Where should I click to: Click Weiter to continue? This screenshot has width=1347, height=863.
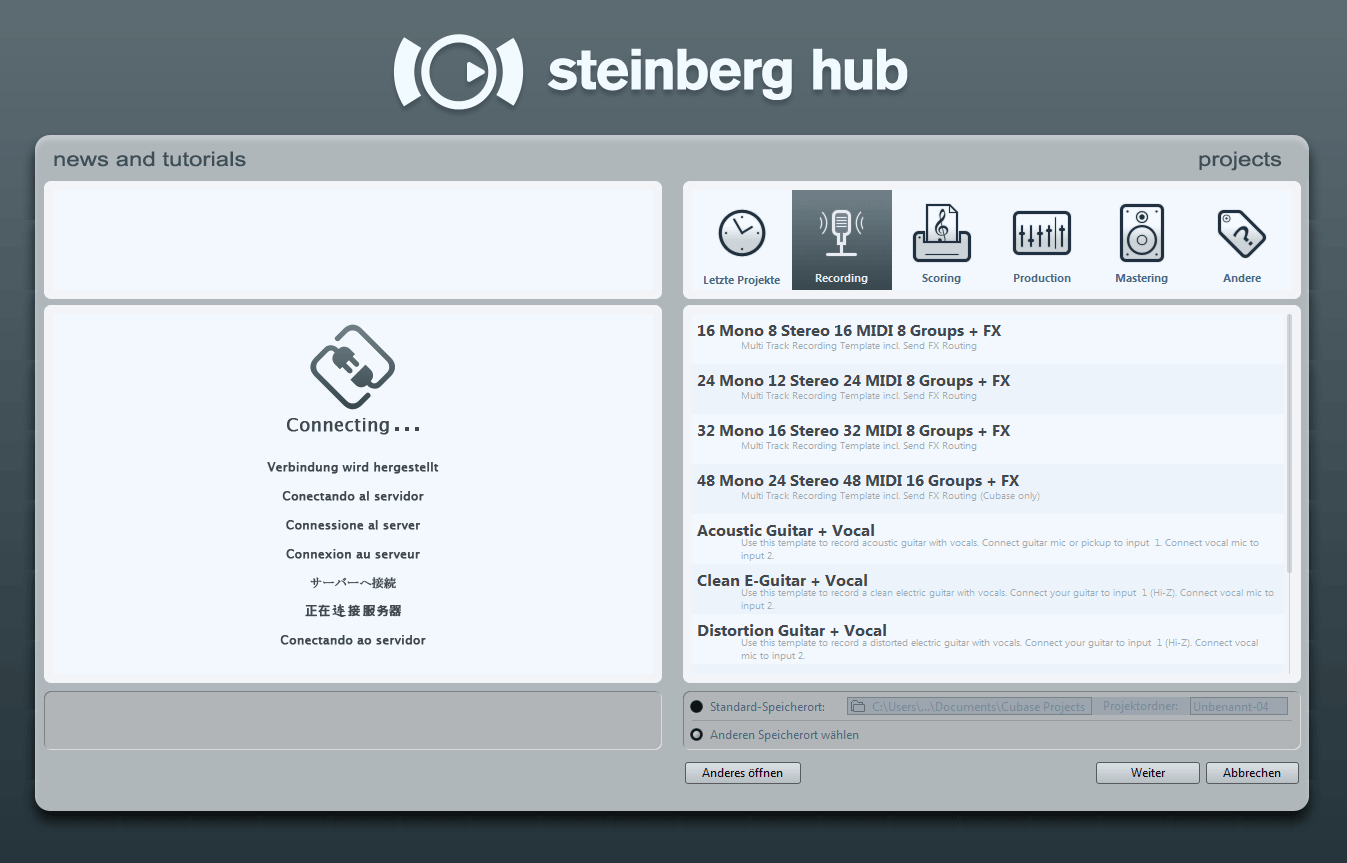tap(1147, 773)
